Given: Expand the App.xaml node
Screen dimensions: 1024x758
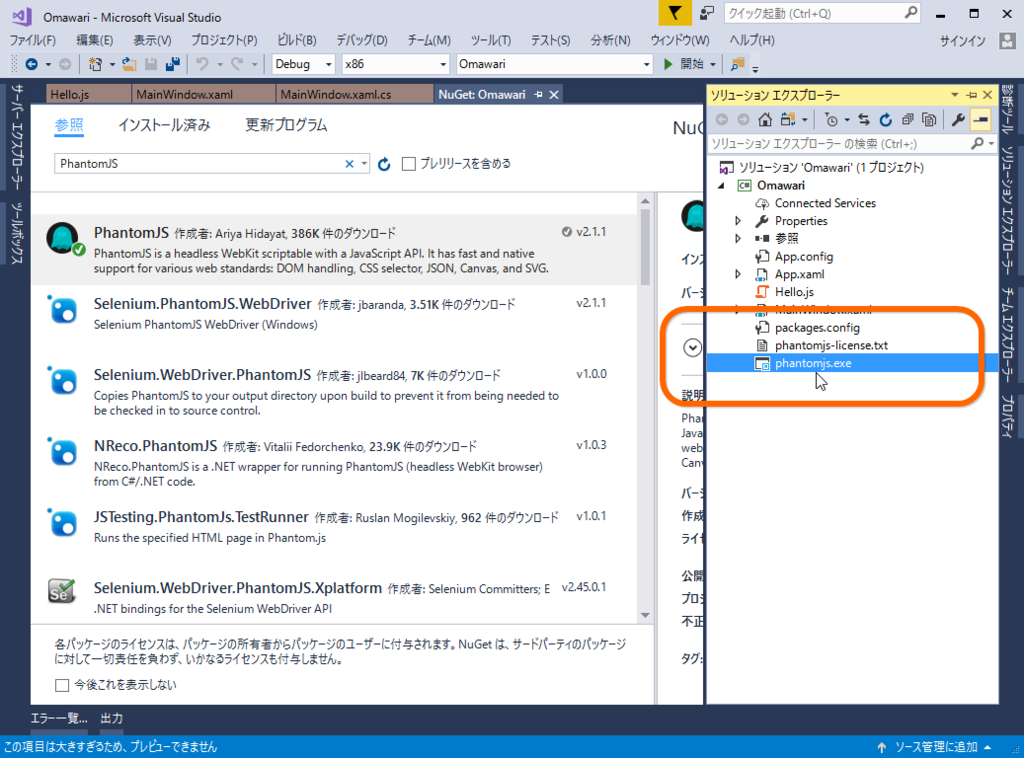Looking at the screenshot, I should coord(738,274).
